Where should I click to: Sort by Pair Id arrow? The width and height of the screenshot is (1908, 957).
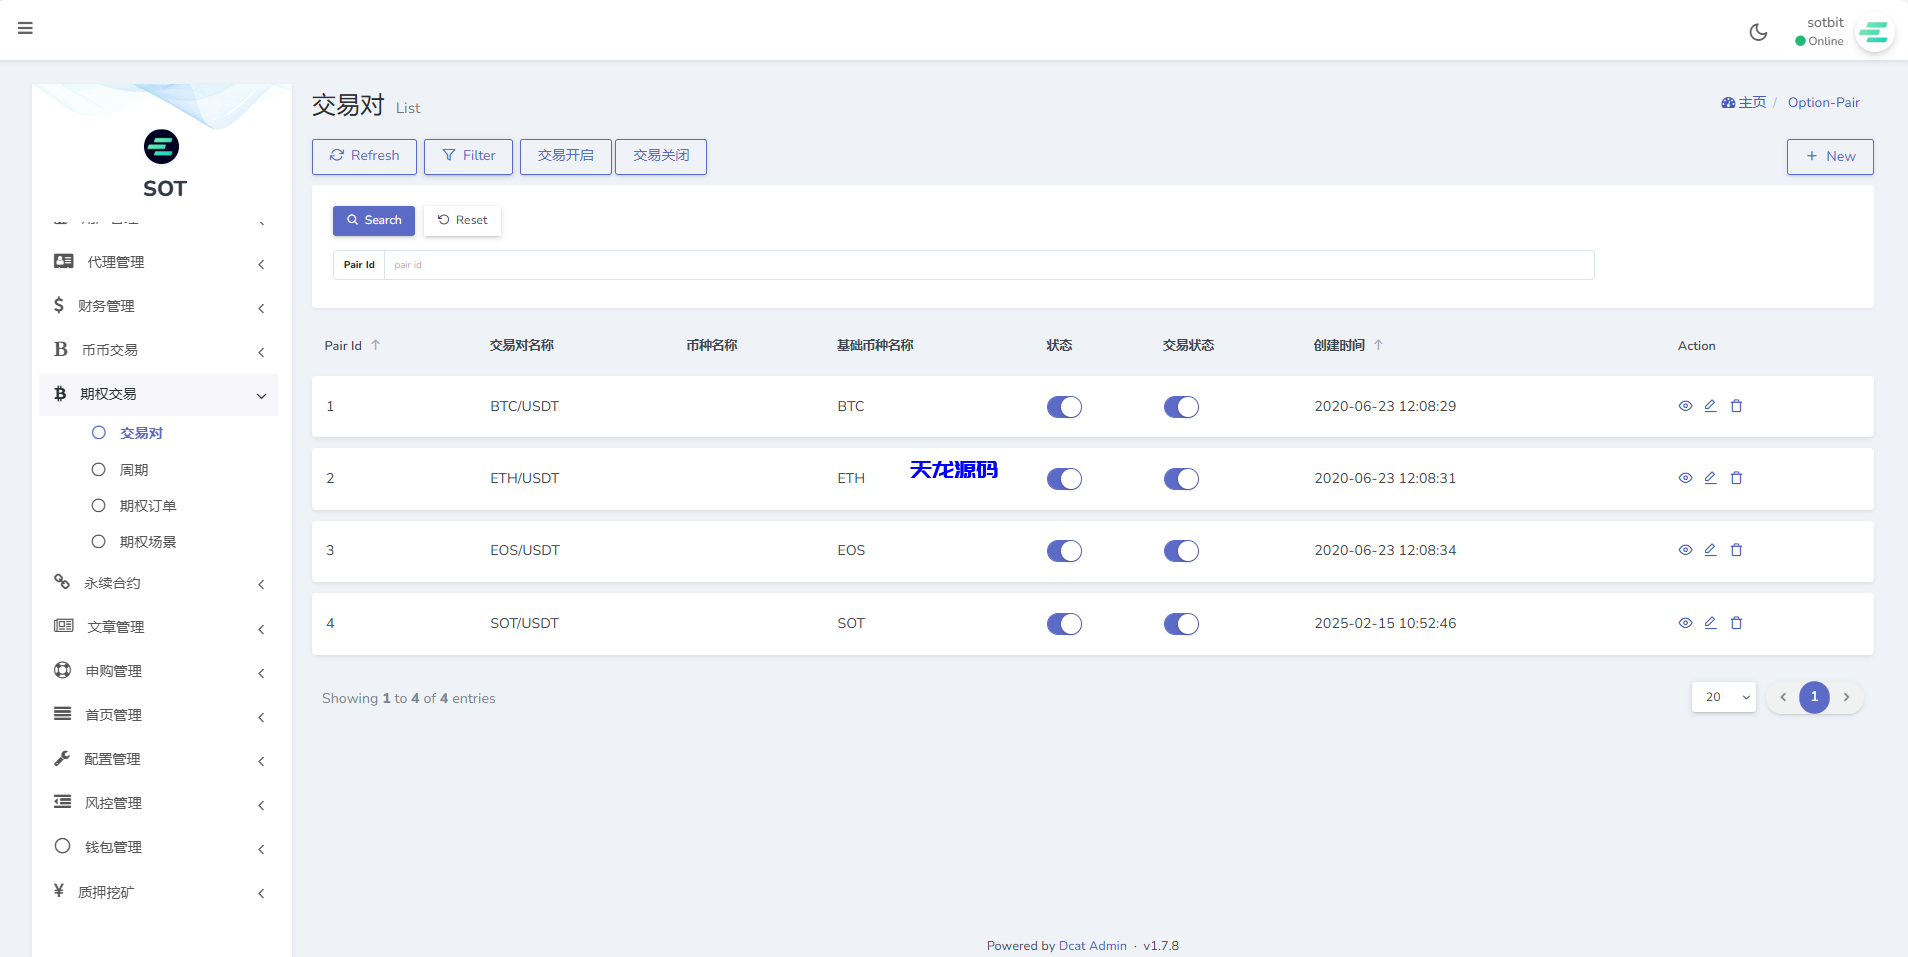pyautogui.click(x=376, y=345)
